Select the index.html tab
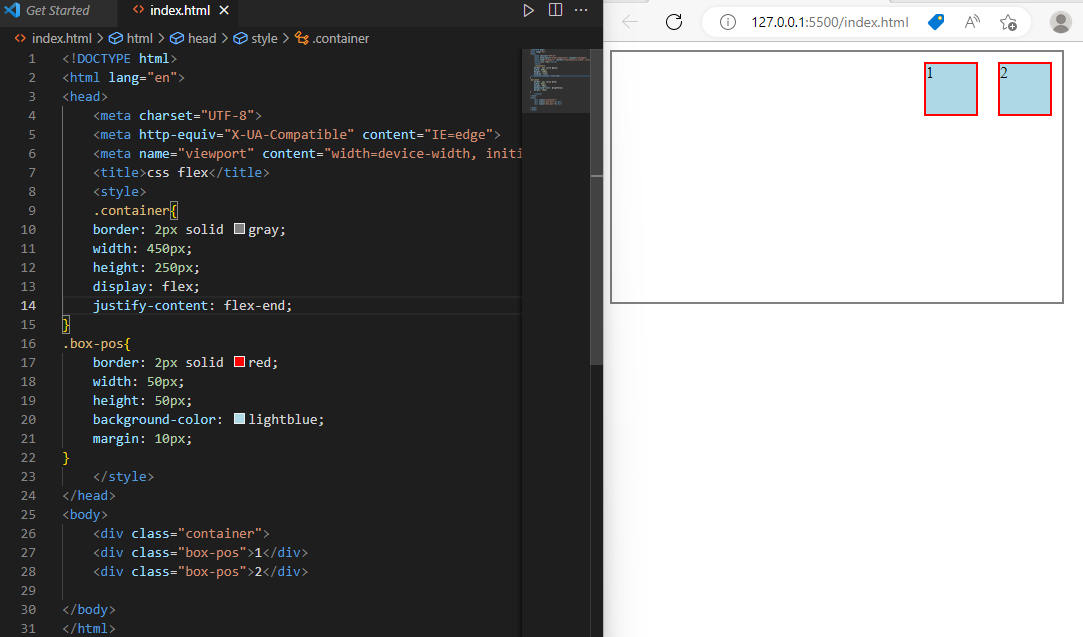Screen dimensions: 1083x637 [180, 10]
